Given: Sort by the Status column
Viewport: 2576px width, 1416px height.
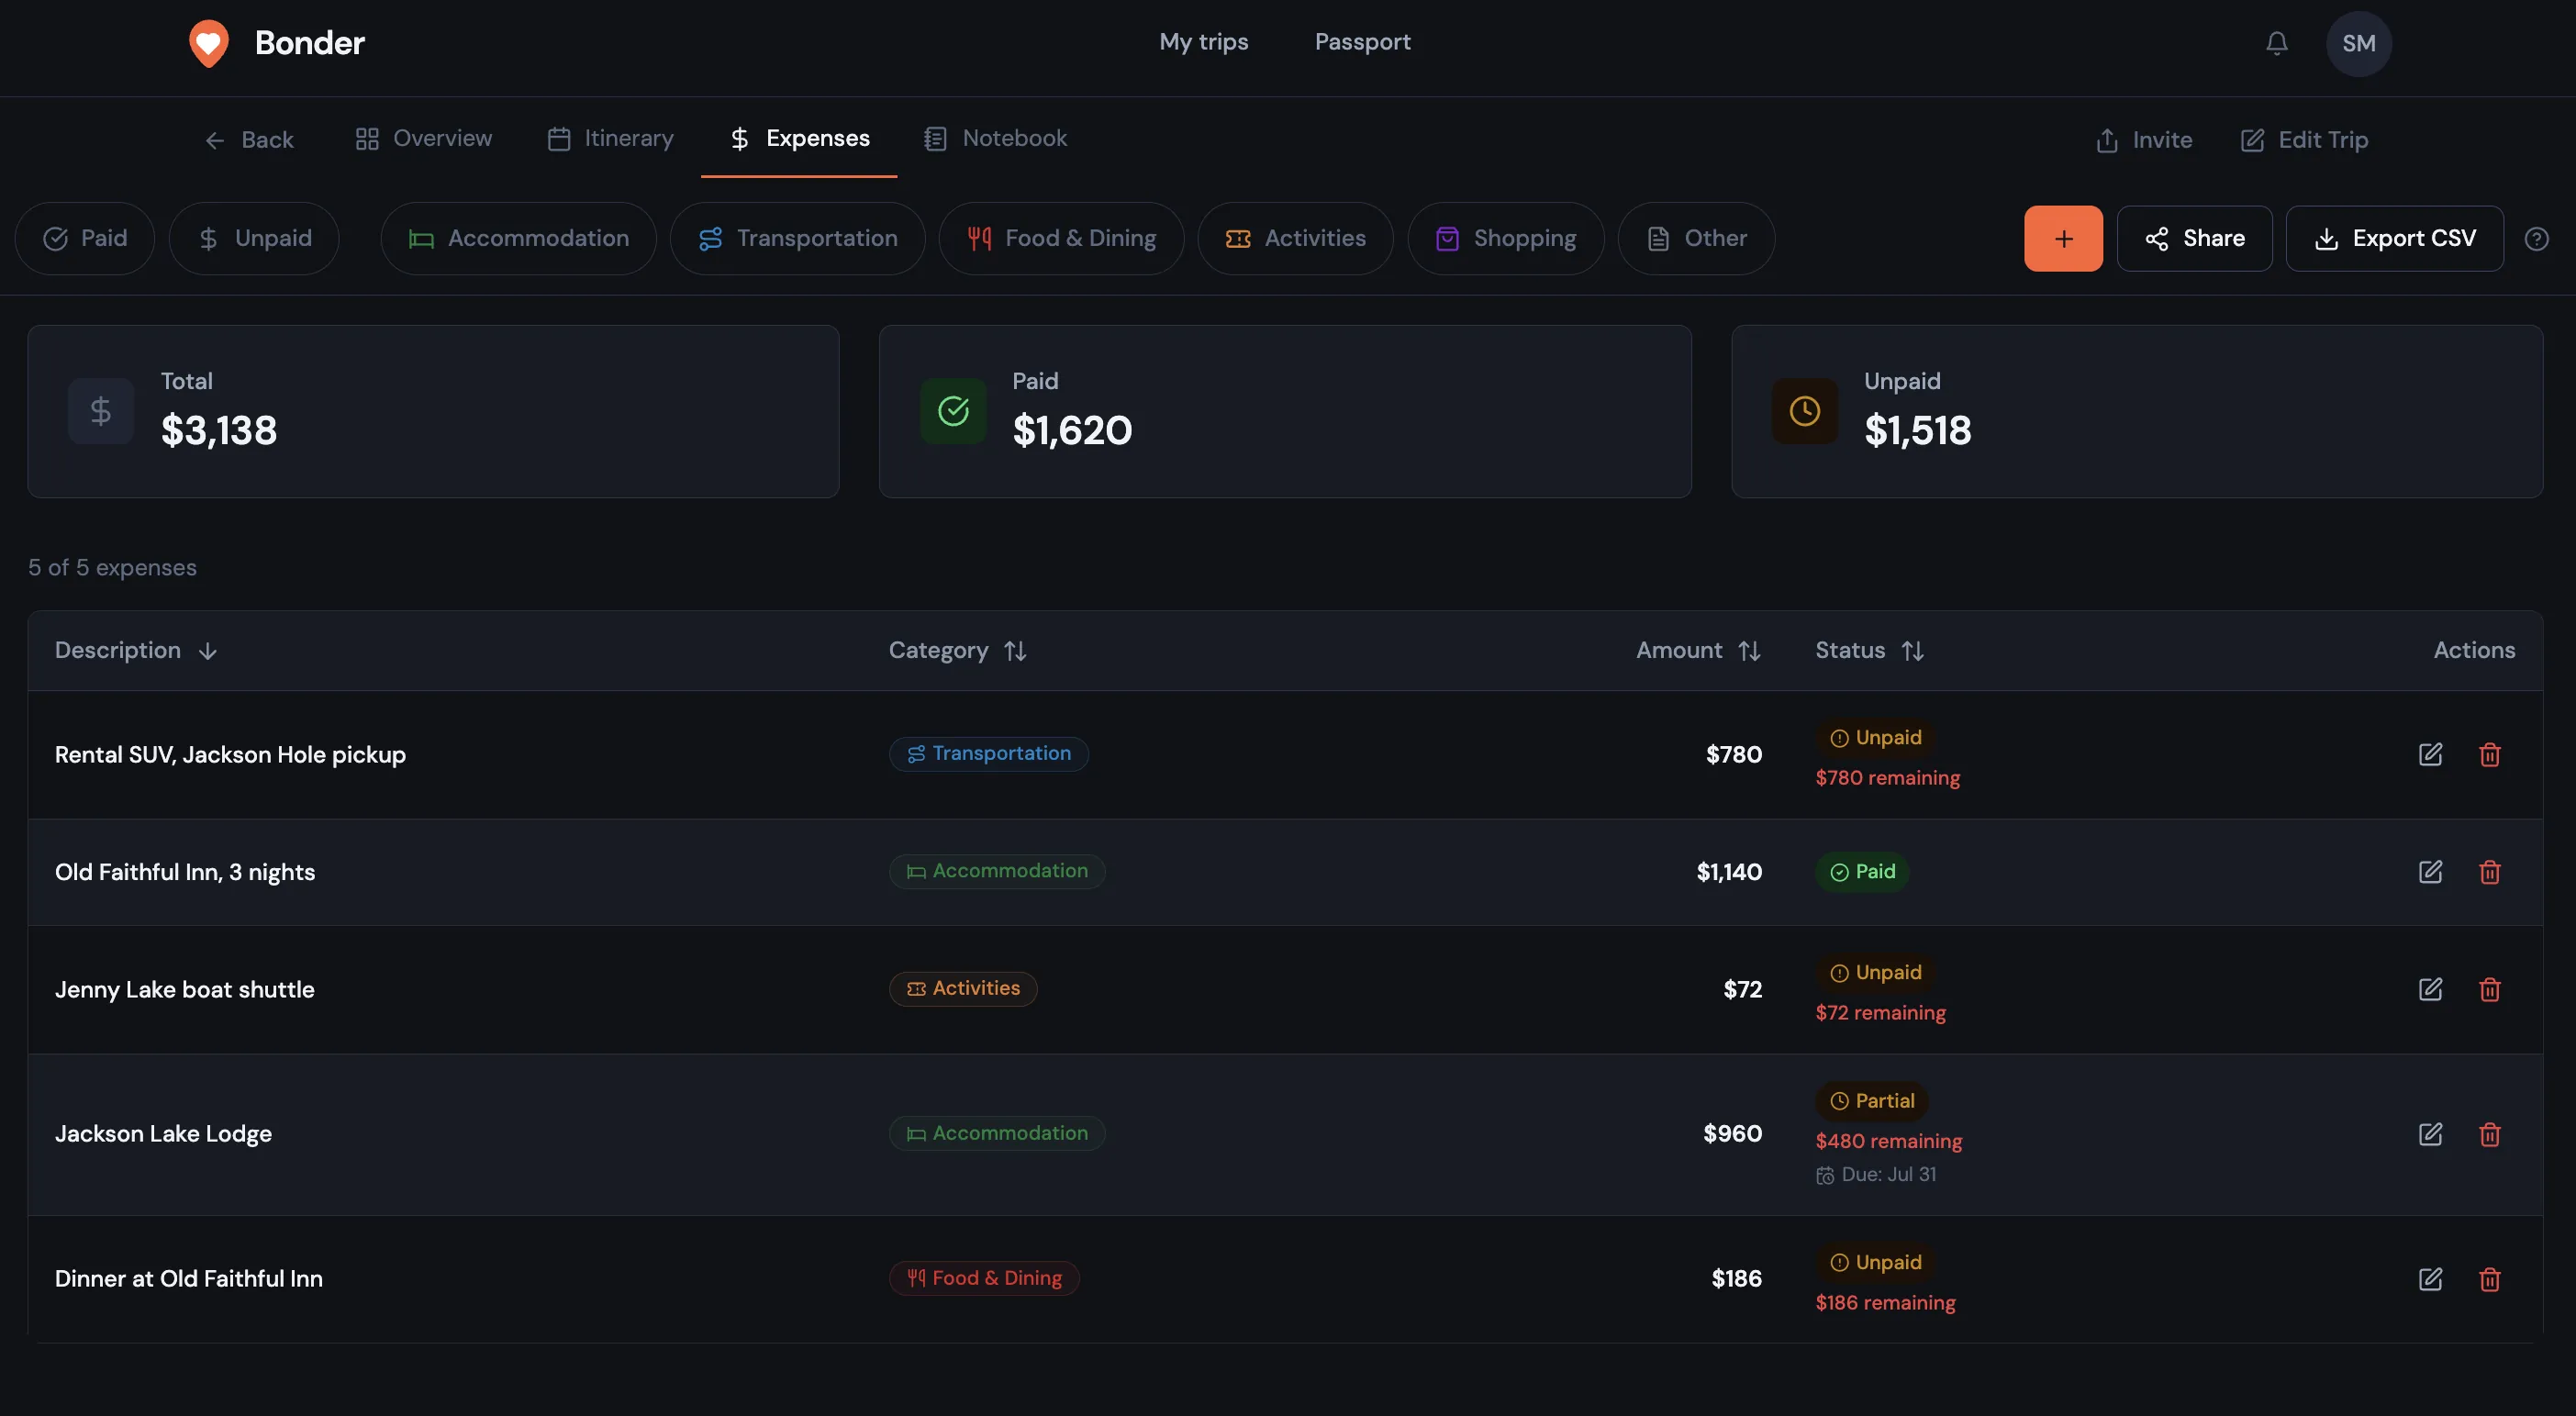Looking at the screenshot, I should [1870, 650].
